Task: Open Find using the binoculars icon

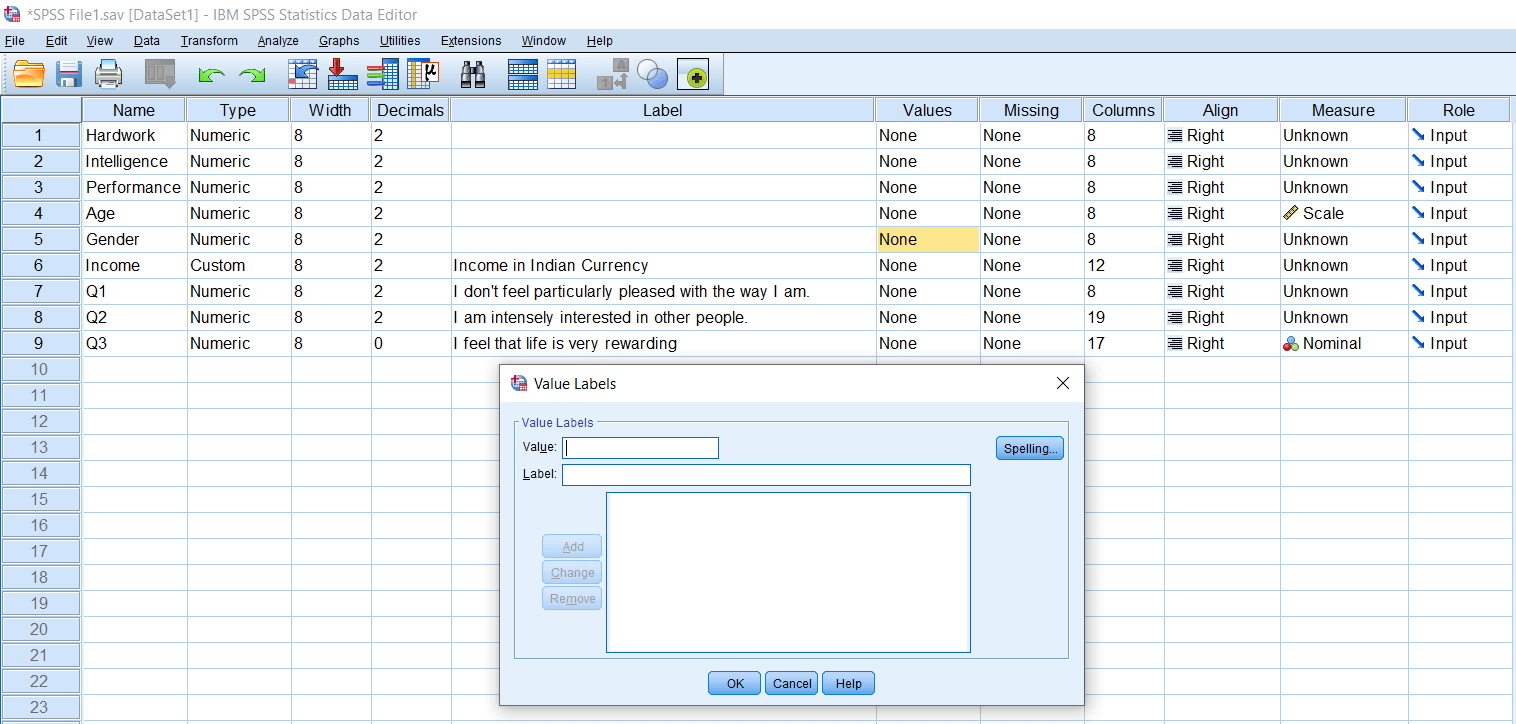Action: pos(472,73)
